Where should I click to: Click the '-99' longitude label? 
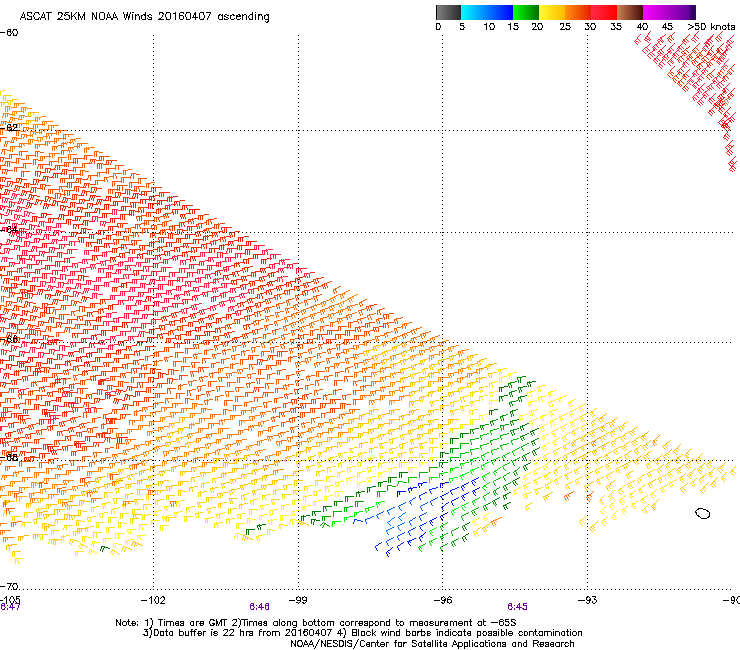(x=298, y=600)
